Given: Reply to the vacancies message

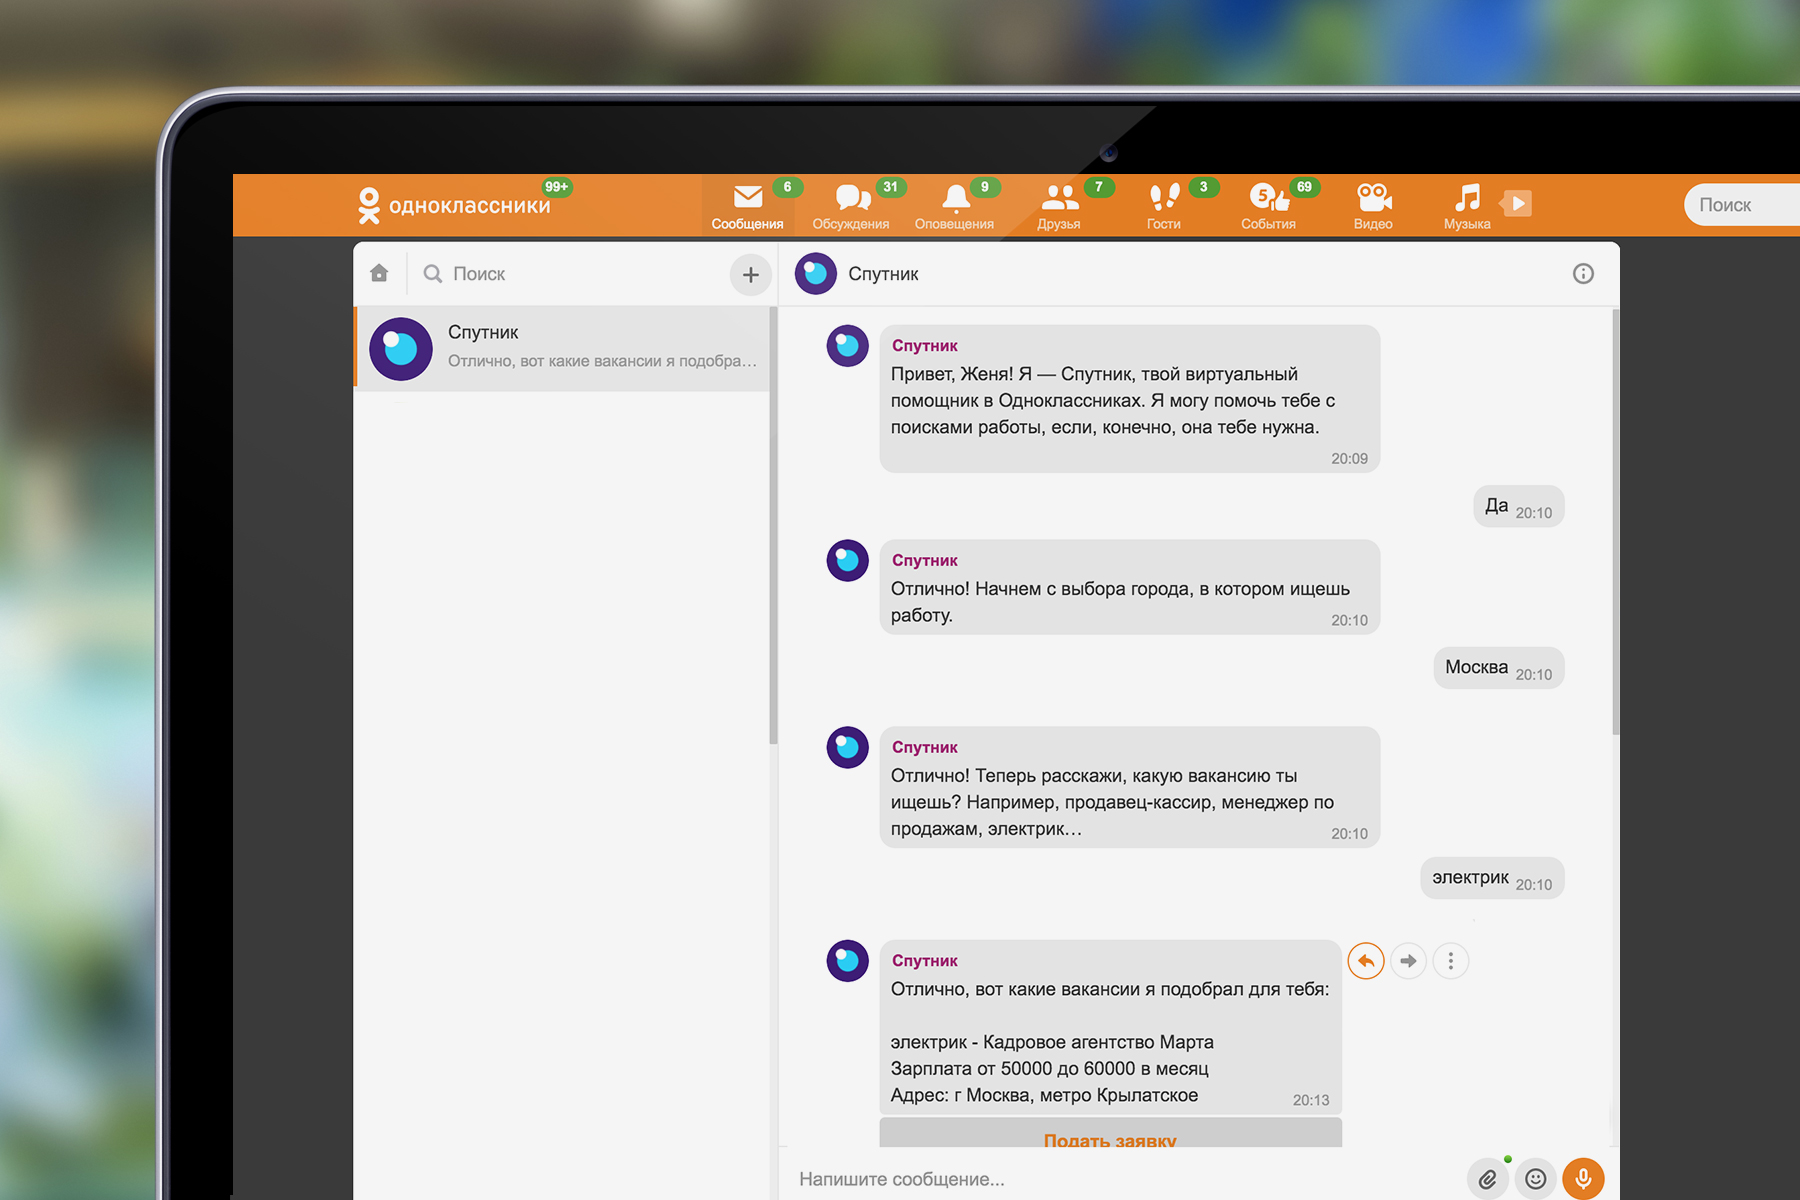Looking at the screenshot, I should (1366, 961).
